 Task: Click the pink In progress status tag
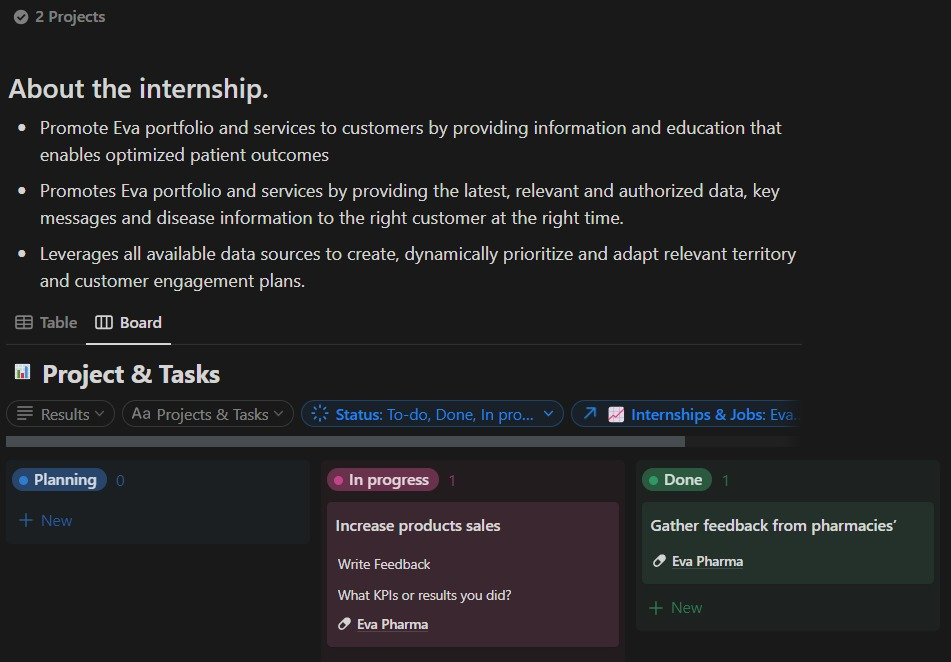coord(383,480)
